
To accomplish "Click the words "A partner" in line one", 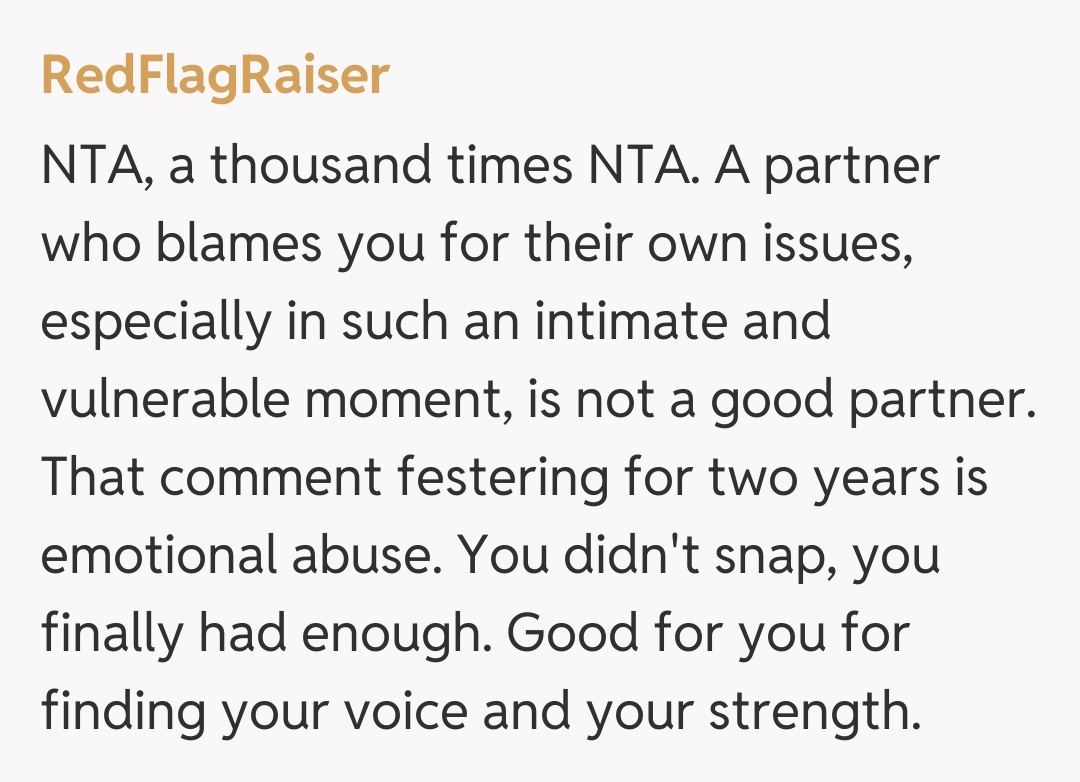I will 826,166.
